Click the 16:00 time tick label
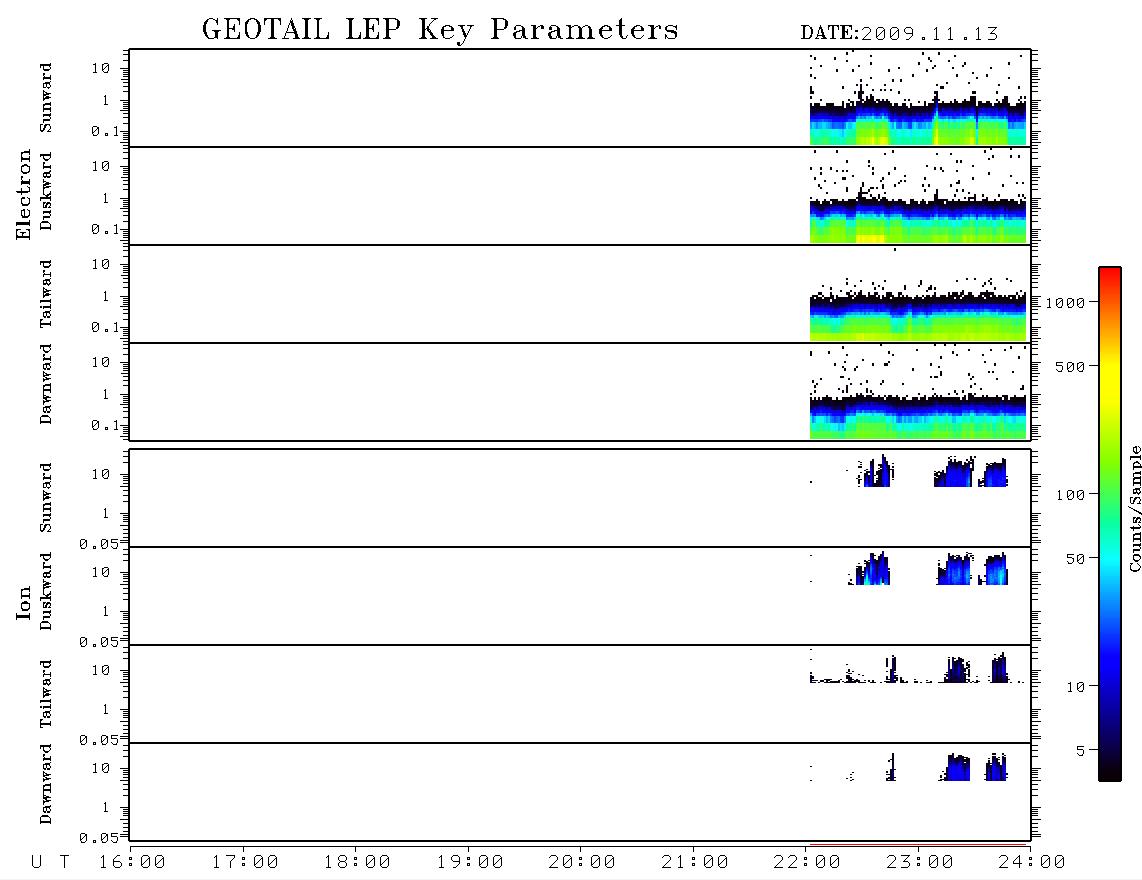This screenshot has width=1142, height=880. tap(133, 862)
